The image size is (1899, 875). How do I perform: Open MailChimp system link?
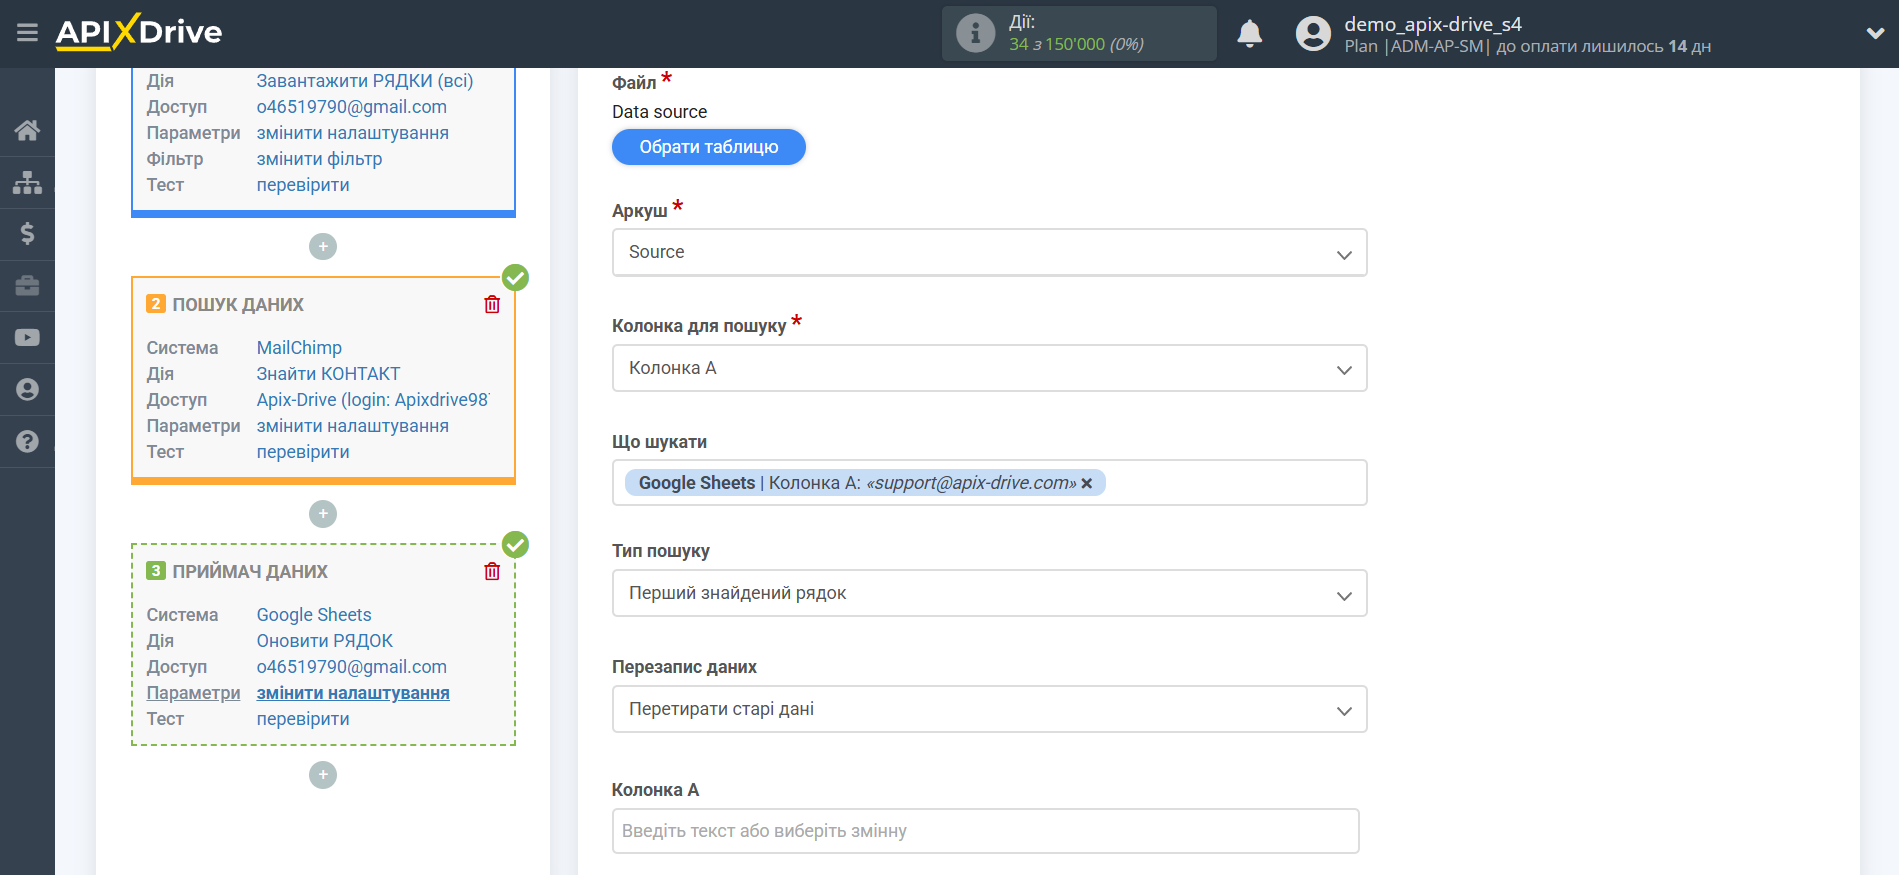click(x=299, y=348)
